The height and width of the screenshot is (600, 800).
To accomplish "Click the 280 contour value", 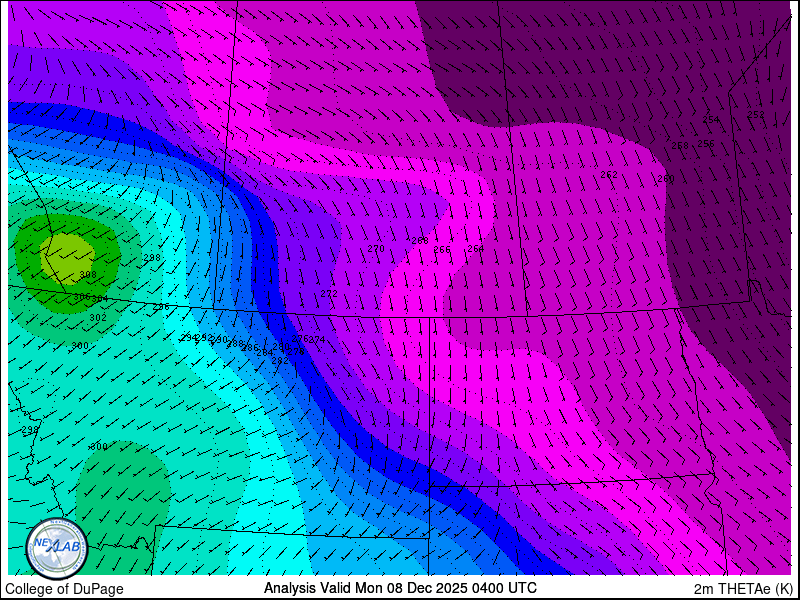I will (x=281, y=347).
